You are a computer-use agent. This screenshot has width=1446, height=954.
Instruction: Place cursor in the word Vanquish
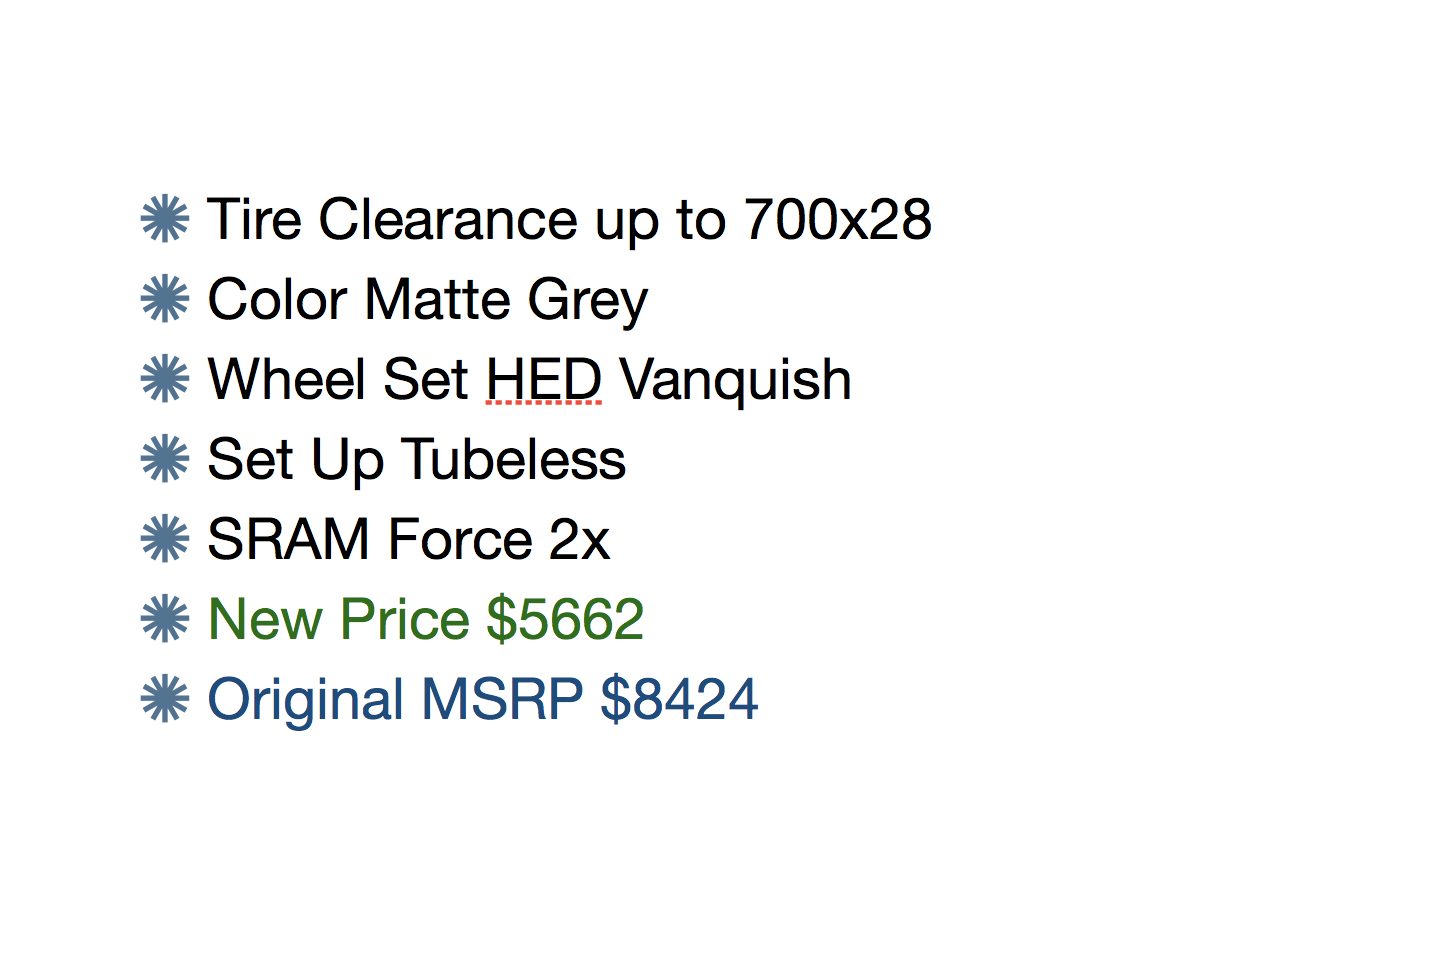[x=735, y=380]
